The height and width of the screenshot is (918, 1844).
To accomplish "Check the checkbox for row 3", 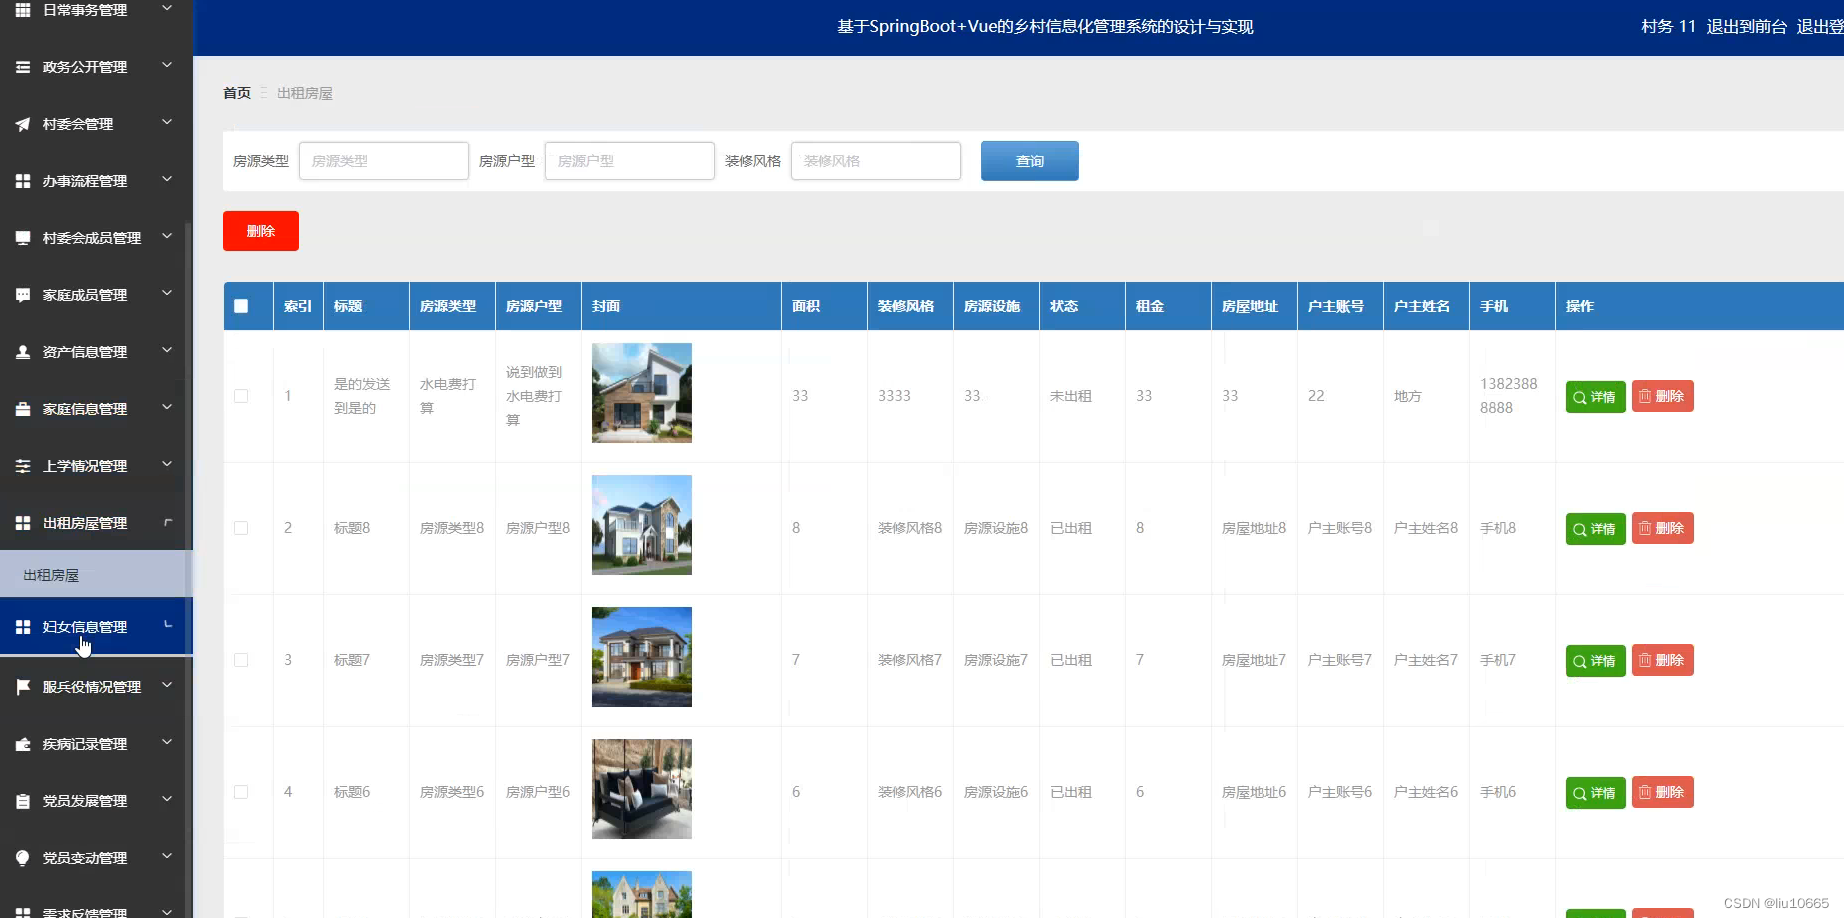I will click(240, 659).
